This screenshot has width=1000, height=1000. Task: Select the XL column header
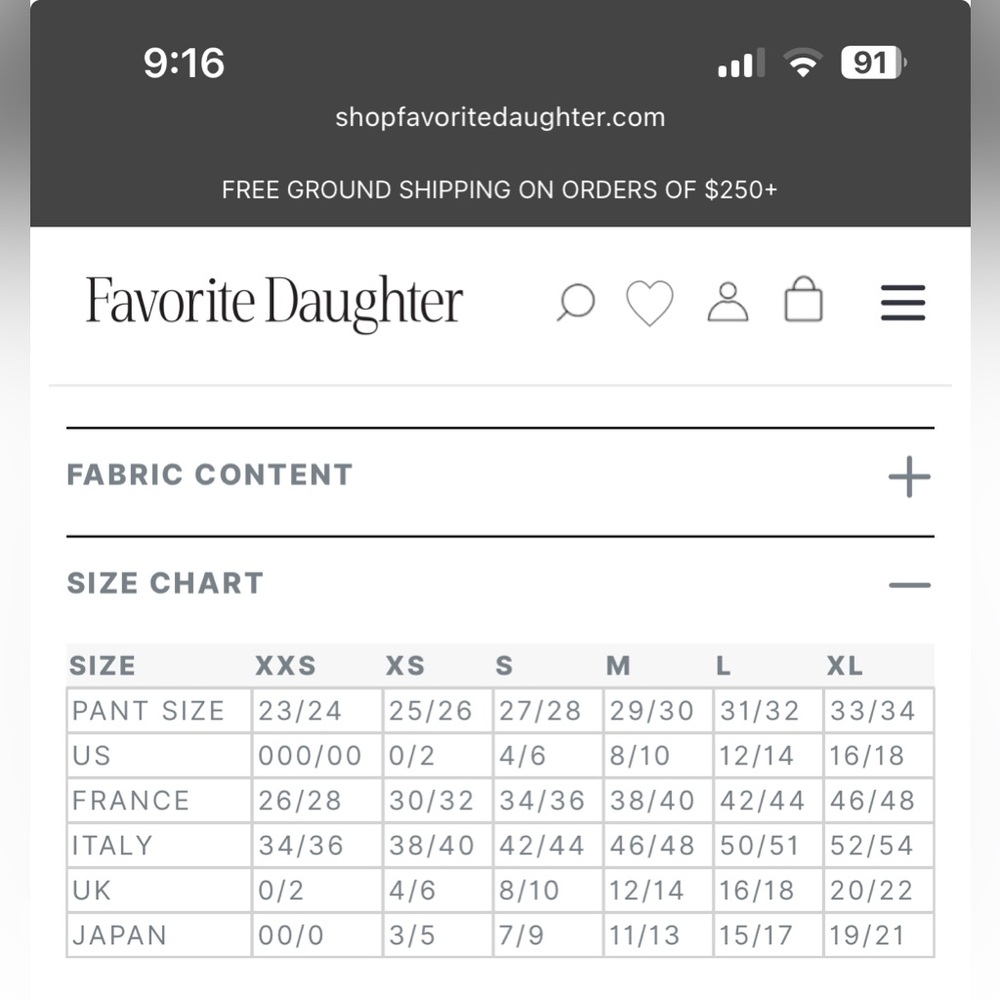point(845,666)
